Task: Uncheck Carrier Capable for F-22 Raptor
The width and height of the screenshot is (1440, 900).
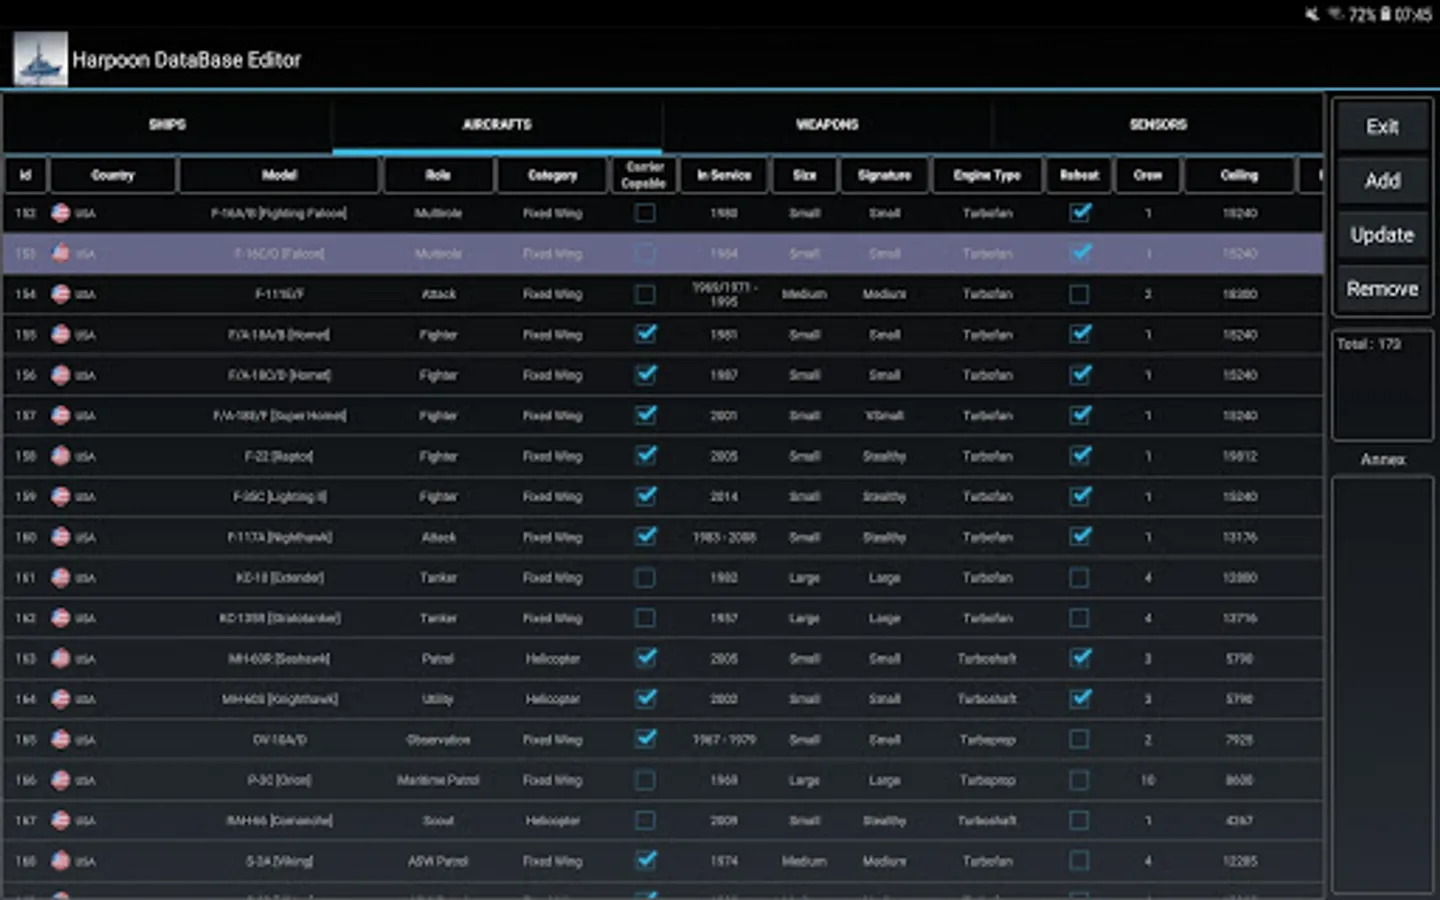Action: [x=646, y=456]
